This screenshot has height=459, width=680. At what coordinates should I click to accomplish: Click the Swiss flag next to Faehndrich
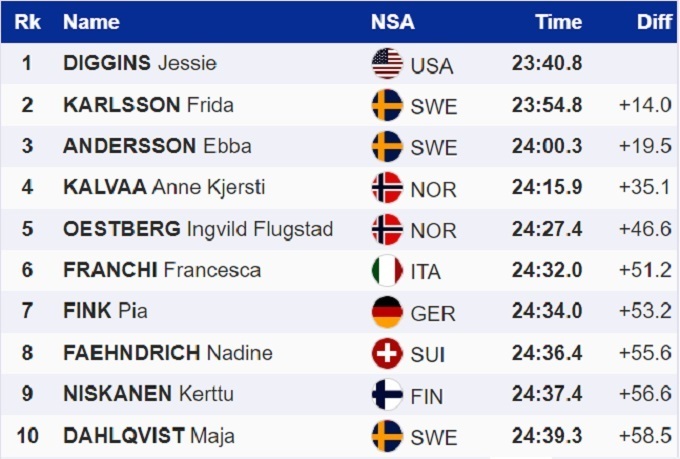pos(386,353)
